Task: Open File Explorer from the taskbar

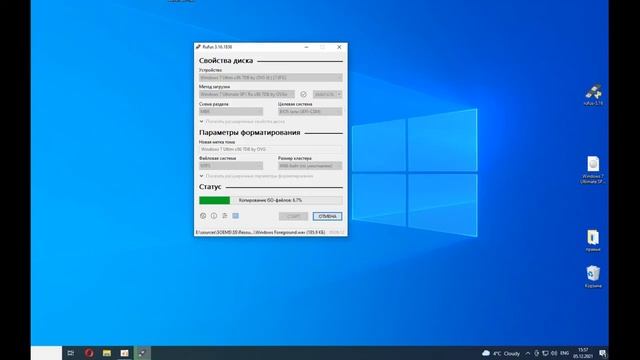Action: click(107, 353)
